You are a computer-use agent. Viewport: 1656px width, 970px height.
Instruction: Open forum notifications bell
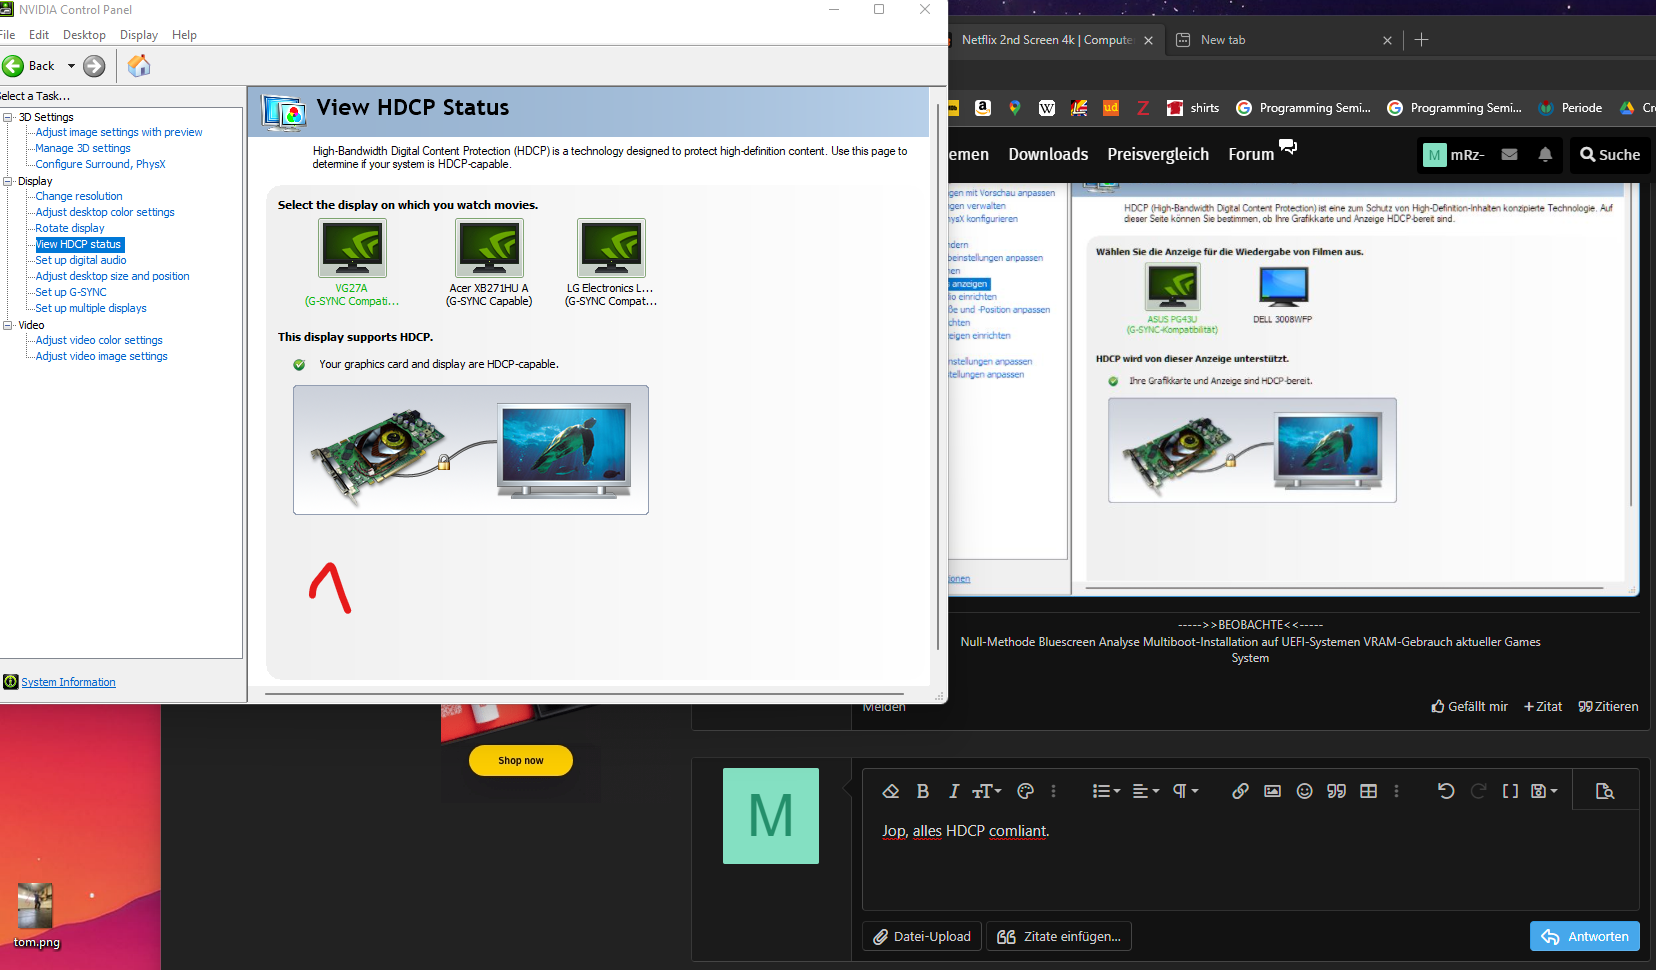[1545, 154]
